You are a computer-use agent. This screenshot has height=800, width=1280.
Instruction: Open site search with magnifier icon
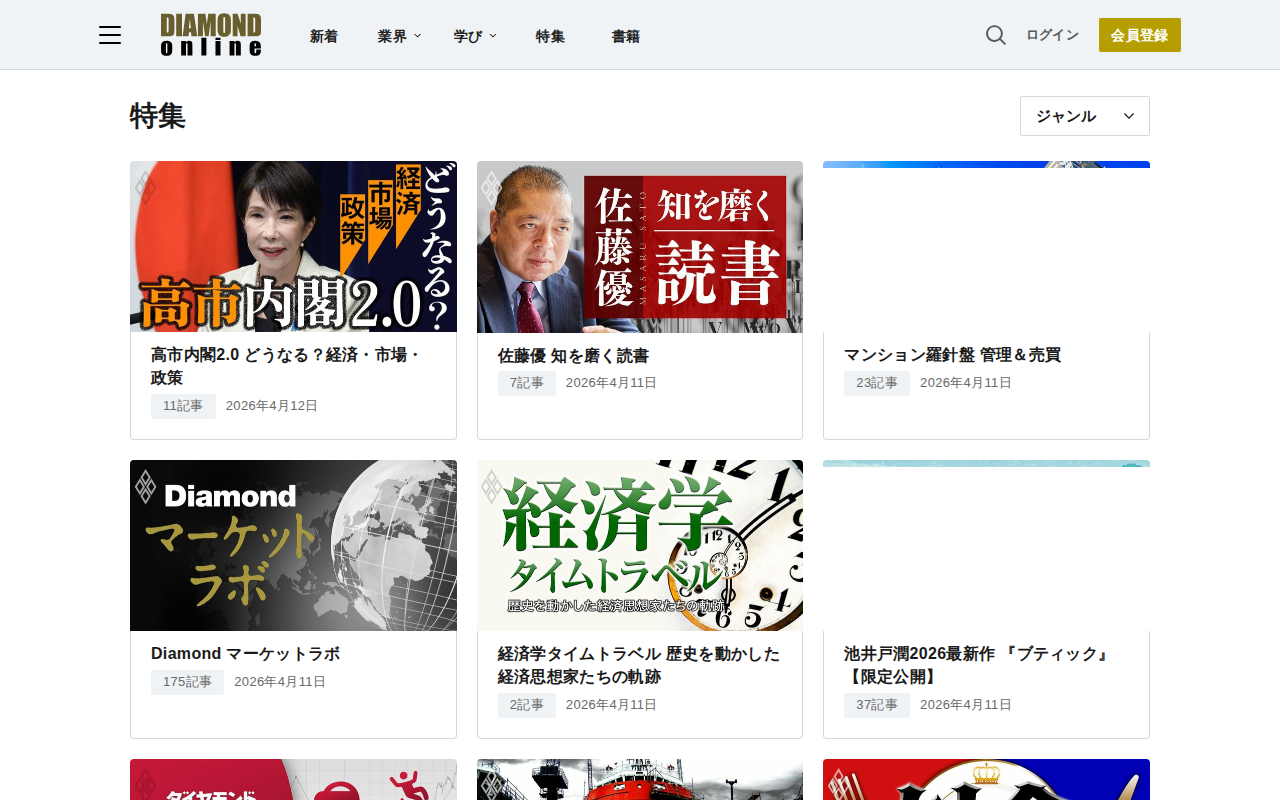995,35
